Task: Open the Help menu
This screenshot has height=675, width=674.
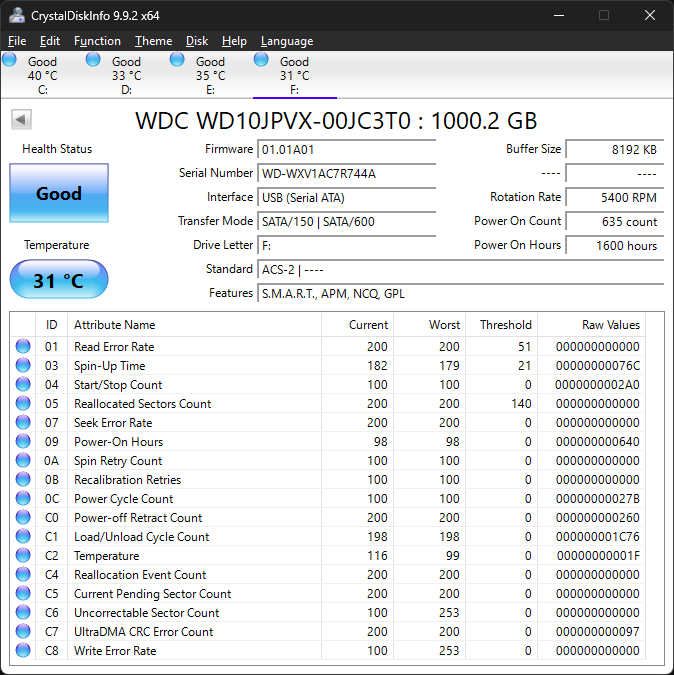Action: pyautogui.click(x=234, y=41)
